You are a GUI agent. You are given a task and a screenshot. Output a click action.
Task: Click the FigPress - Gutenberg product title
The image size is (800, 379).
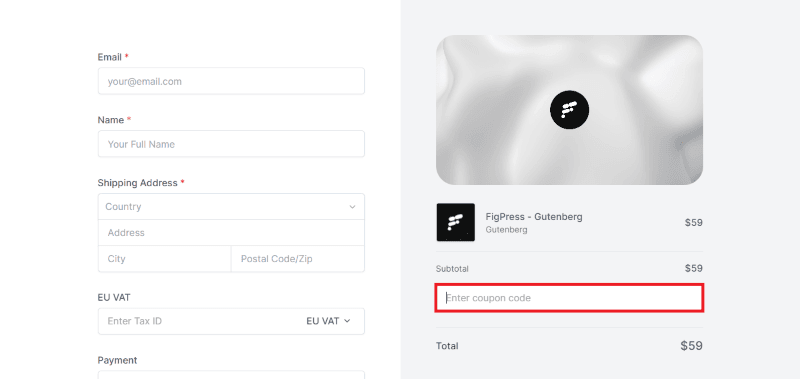coord(534,217)
